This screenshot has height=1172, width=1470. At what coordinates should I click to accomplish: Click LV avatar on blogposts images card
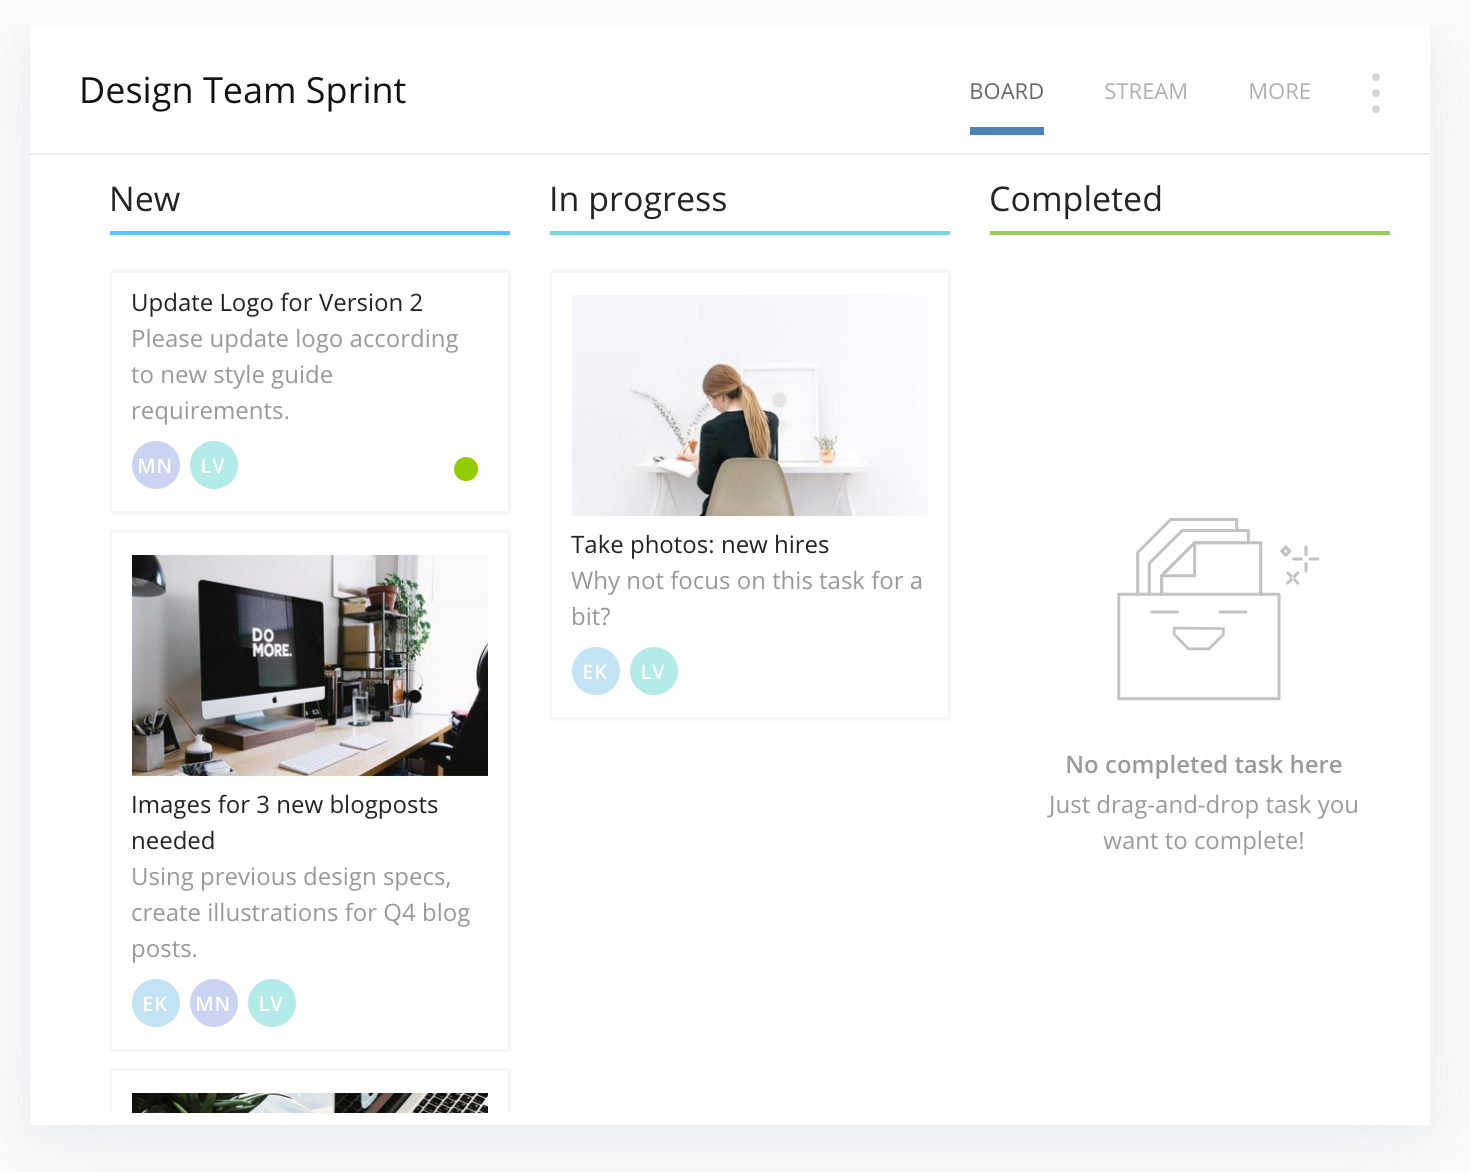pyautogui.click(x=272, y=1003)
